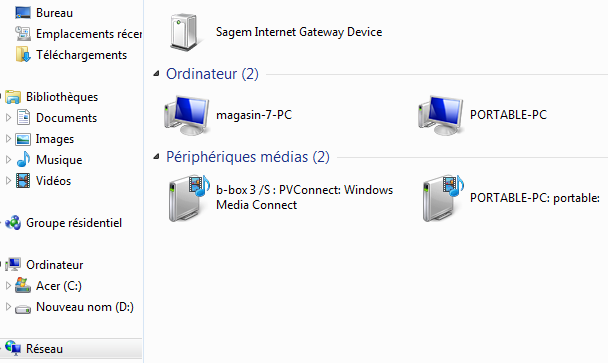Screen dimensions: 608x363
Task: Select the Acer (C:) drive
Action: point(59,286)
